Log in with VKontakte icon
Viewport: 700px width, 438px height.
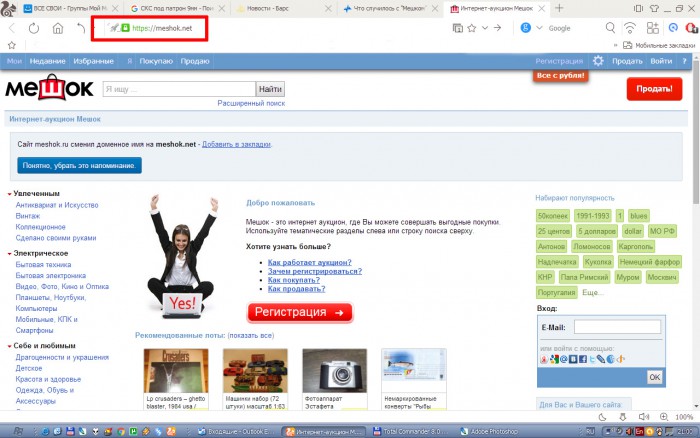pyautogui.click(x=573, y=359)
